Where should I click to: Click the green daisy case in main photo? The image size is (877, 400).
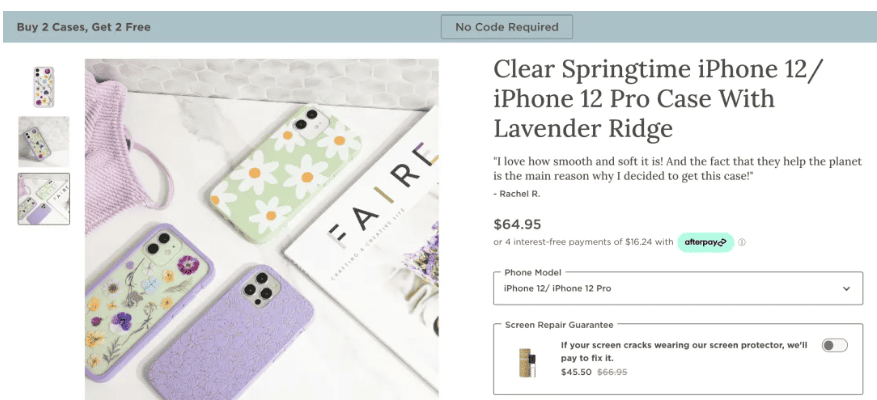[286, 165]
